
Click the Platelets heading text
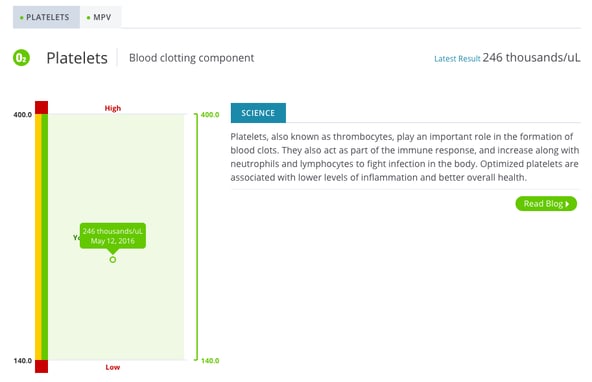click(x=77, y=58)
